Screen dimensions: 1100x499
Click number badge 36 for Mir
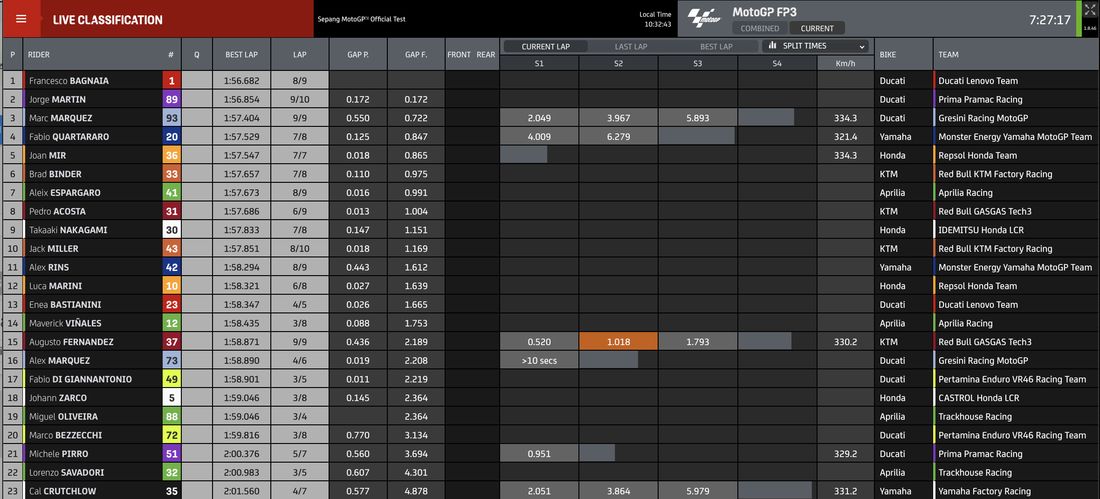coord(171,155)
